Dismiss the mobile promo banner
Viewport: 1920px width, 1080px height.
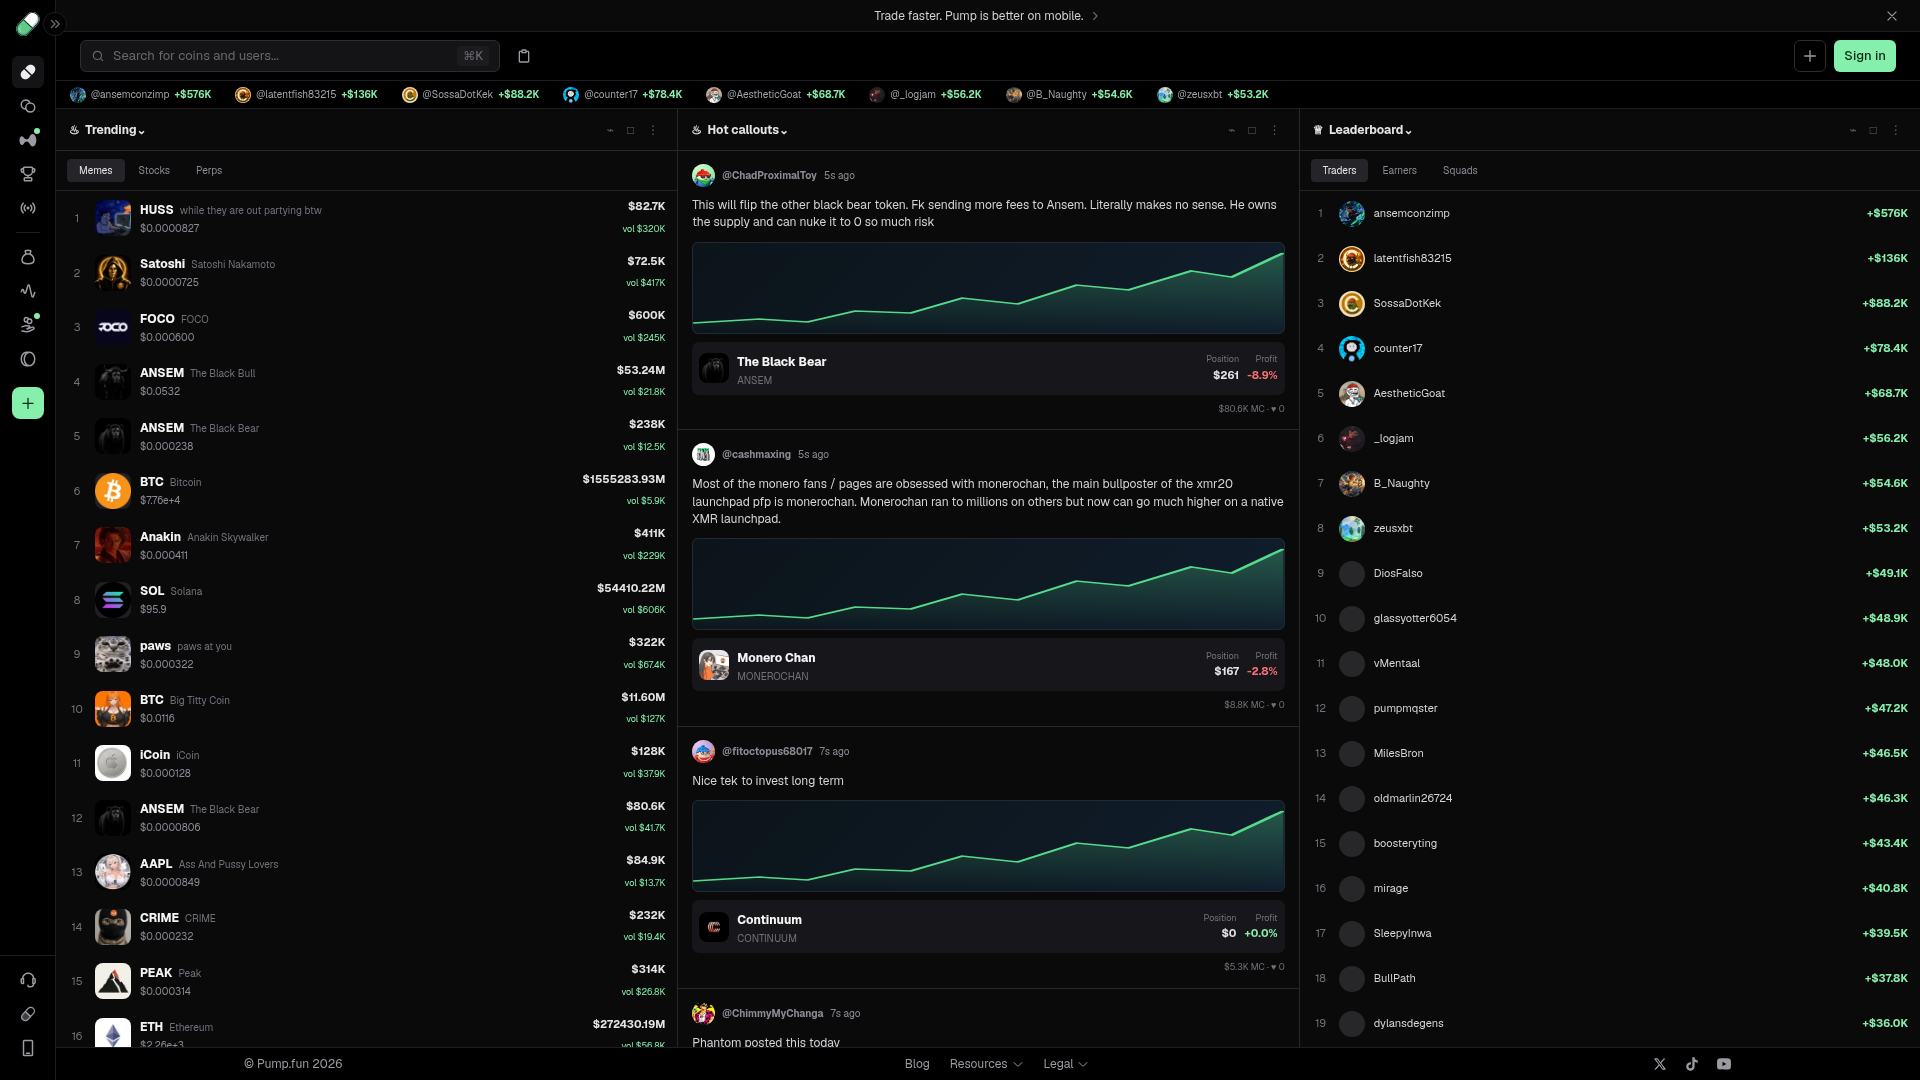(1892, 16)
